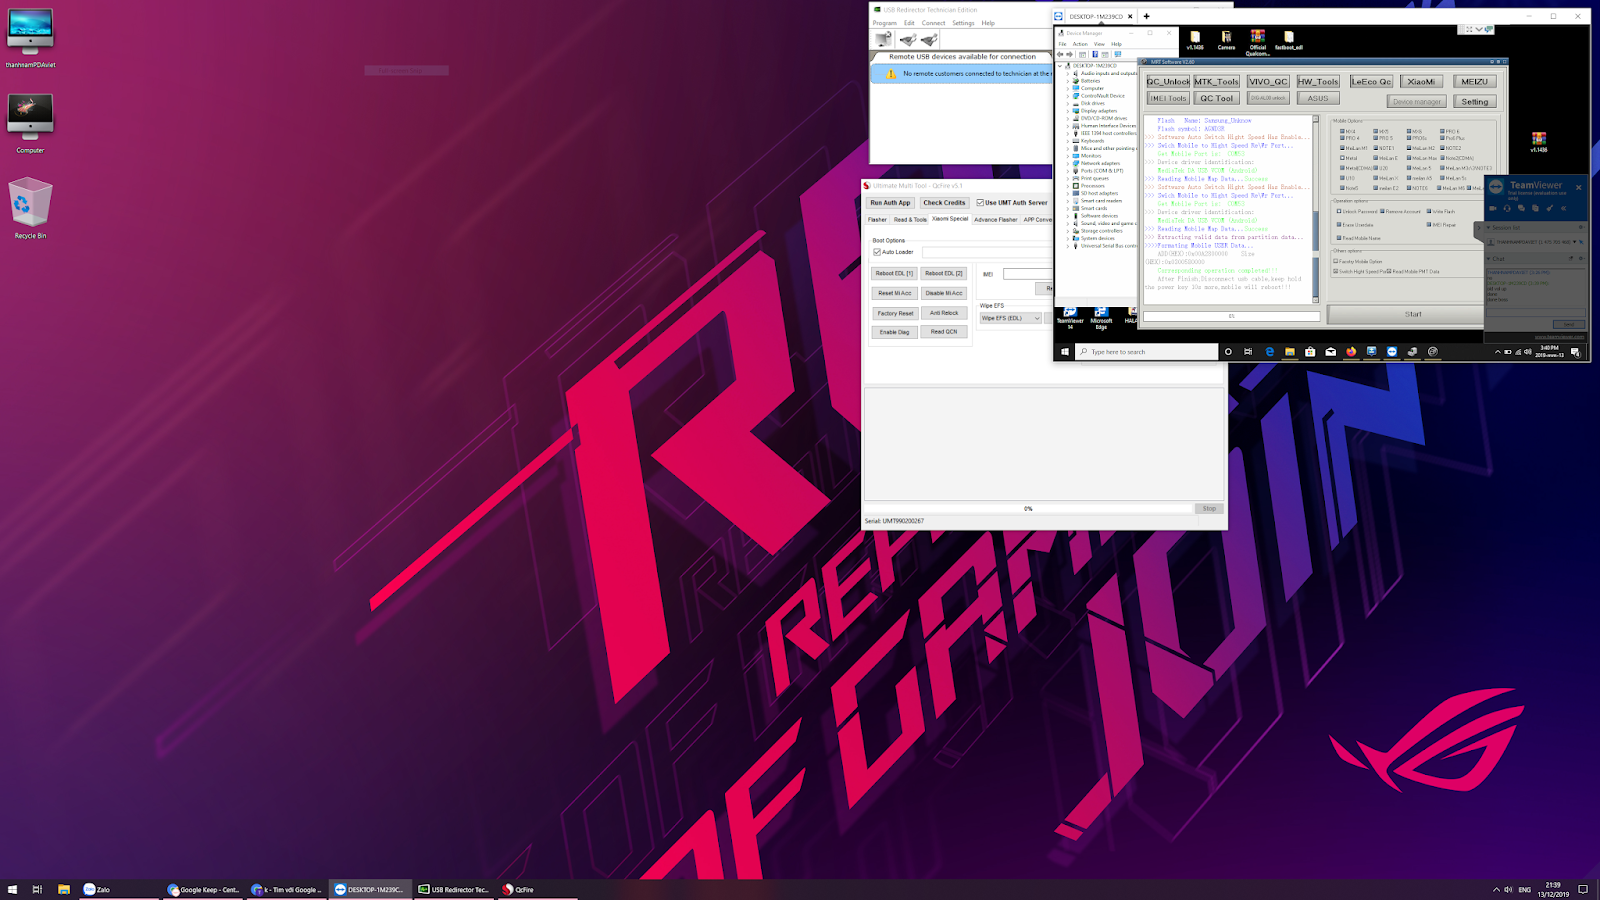The image size is (1600, 900).
Task: Click the second USB Redirector toolbar icon
Action: [x=907, y=39]
